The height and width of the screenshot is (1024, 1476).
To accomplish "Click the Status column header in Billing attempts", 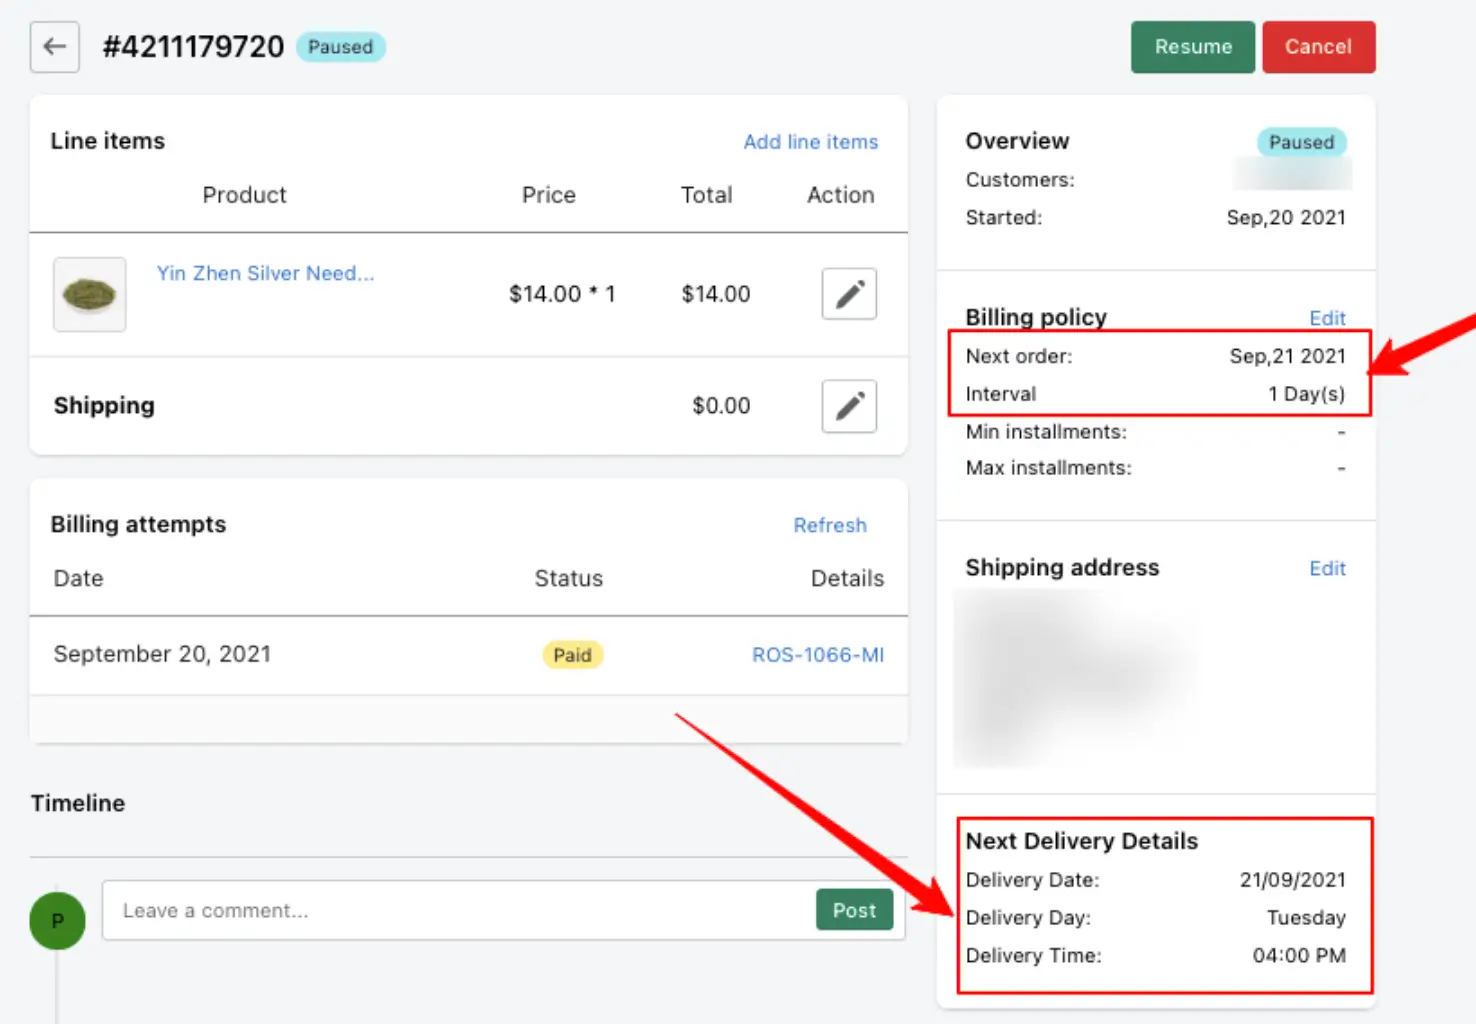I will pos(568,578).
